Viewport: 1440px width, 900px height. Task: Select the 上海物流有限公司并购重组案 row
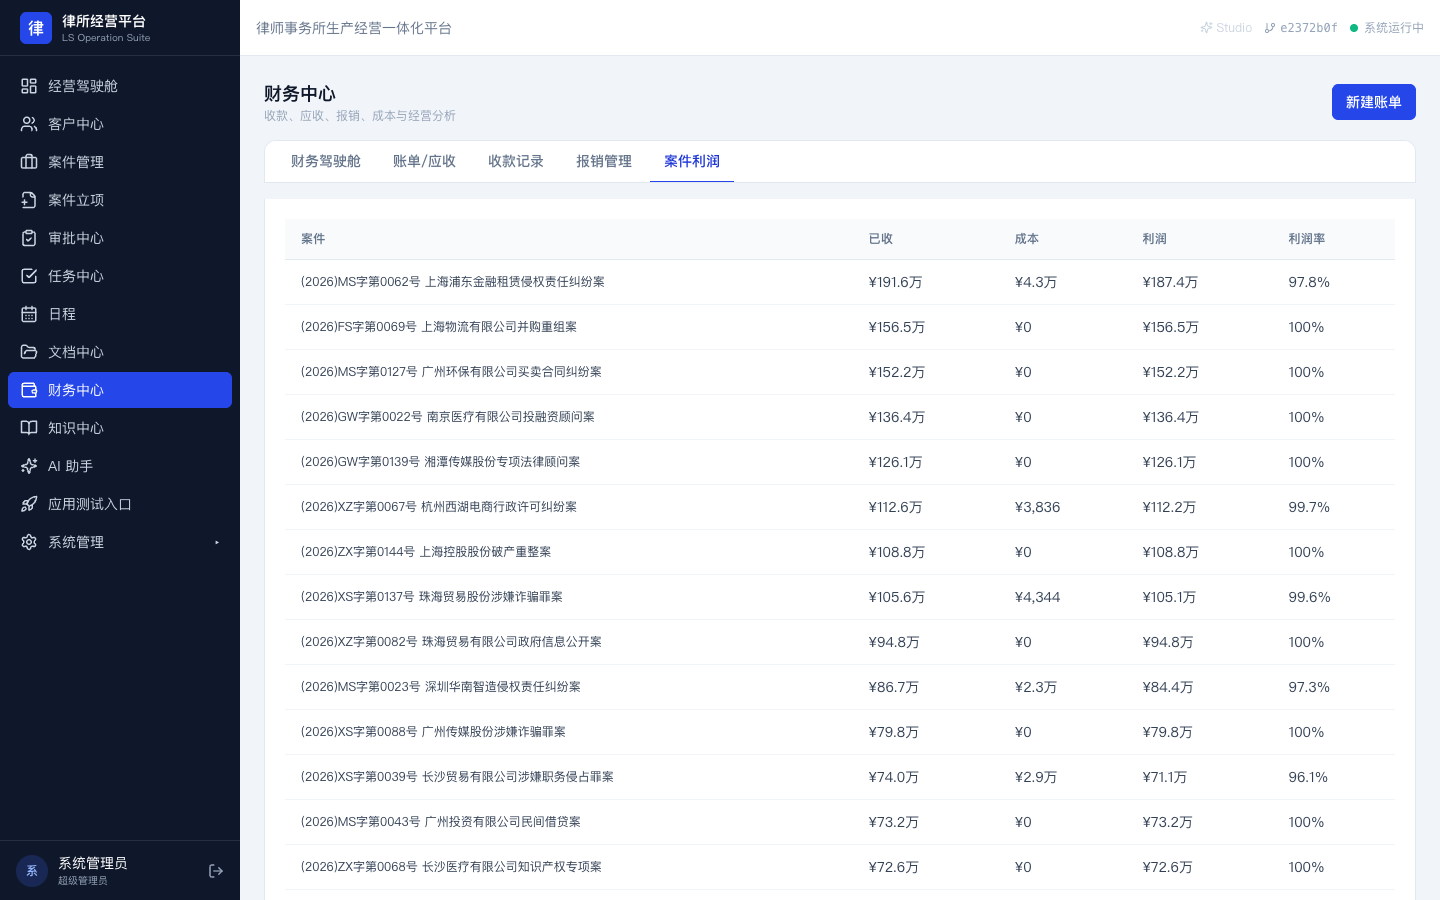click(840, 327)
